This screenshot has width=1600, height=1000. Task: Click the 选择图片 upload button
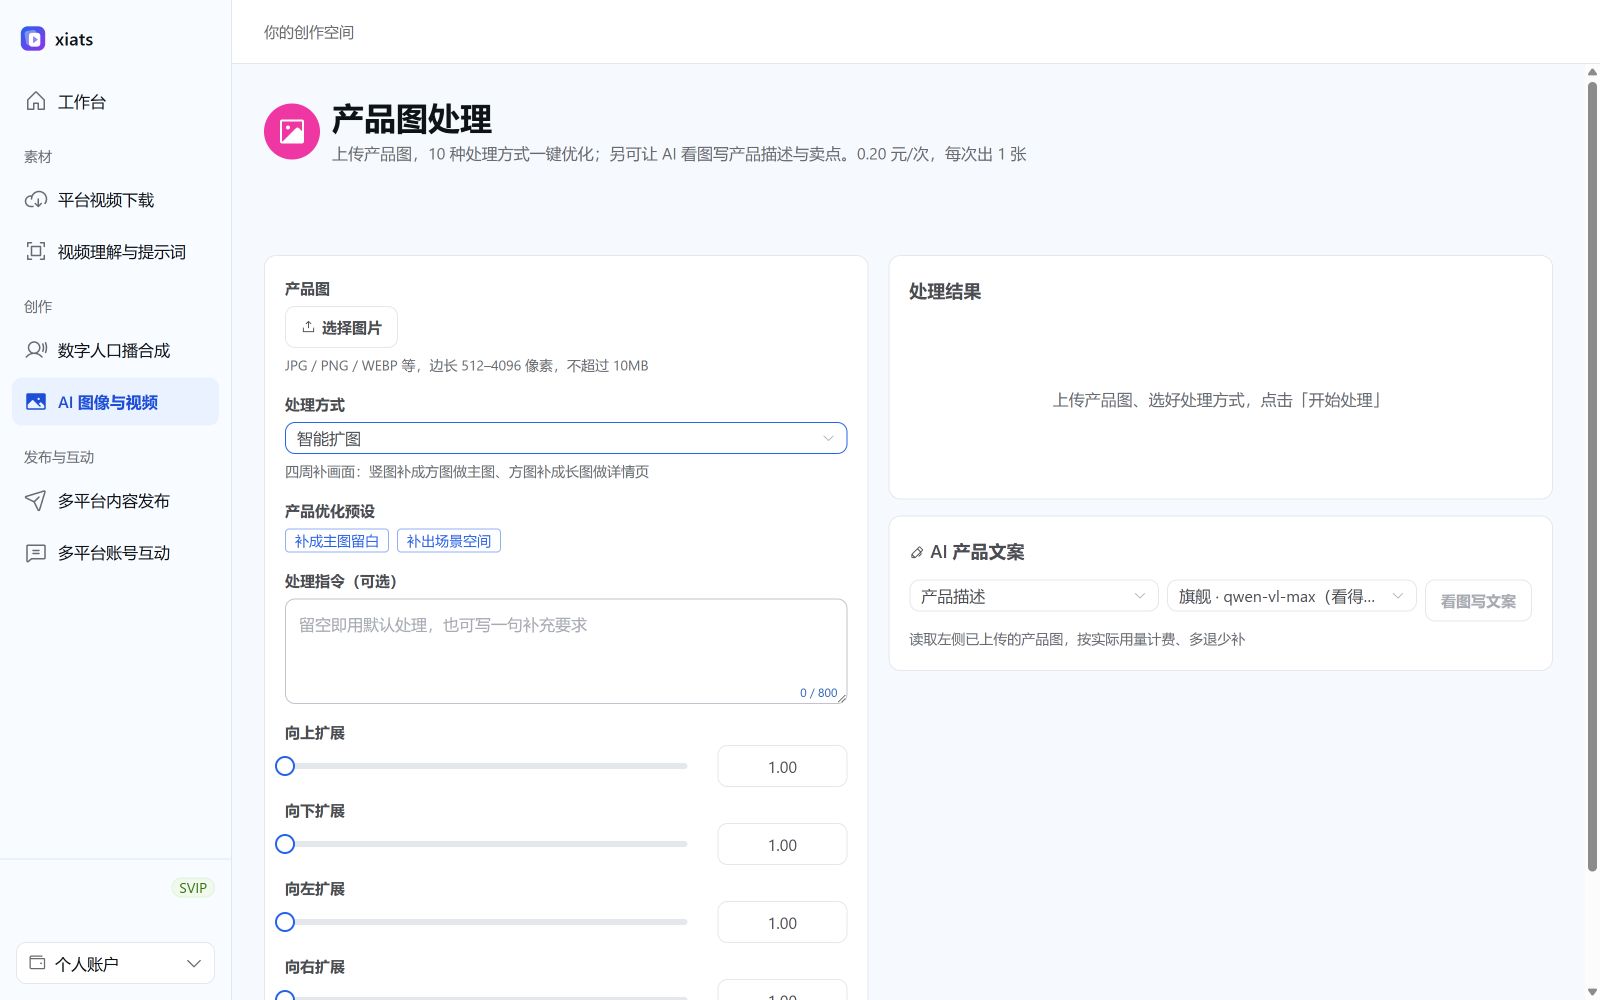click(341, 327)
